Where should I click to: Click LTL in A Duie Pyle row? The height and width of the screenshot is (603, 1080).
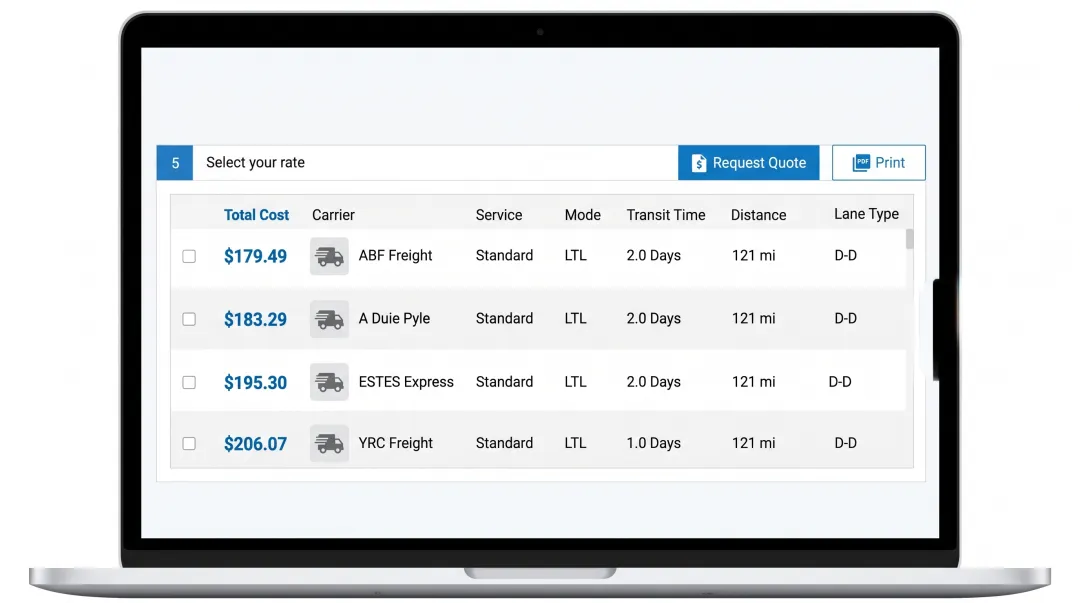point(576,318)
